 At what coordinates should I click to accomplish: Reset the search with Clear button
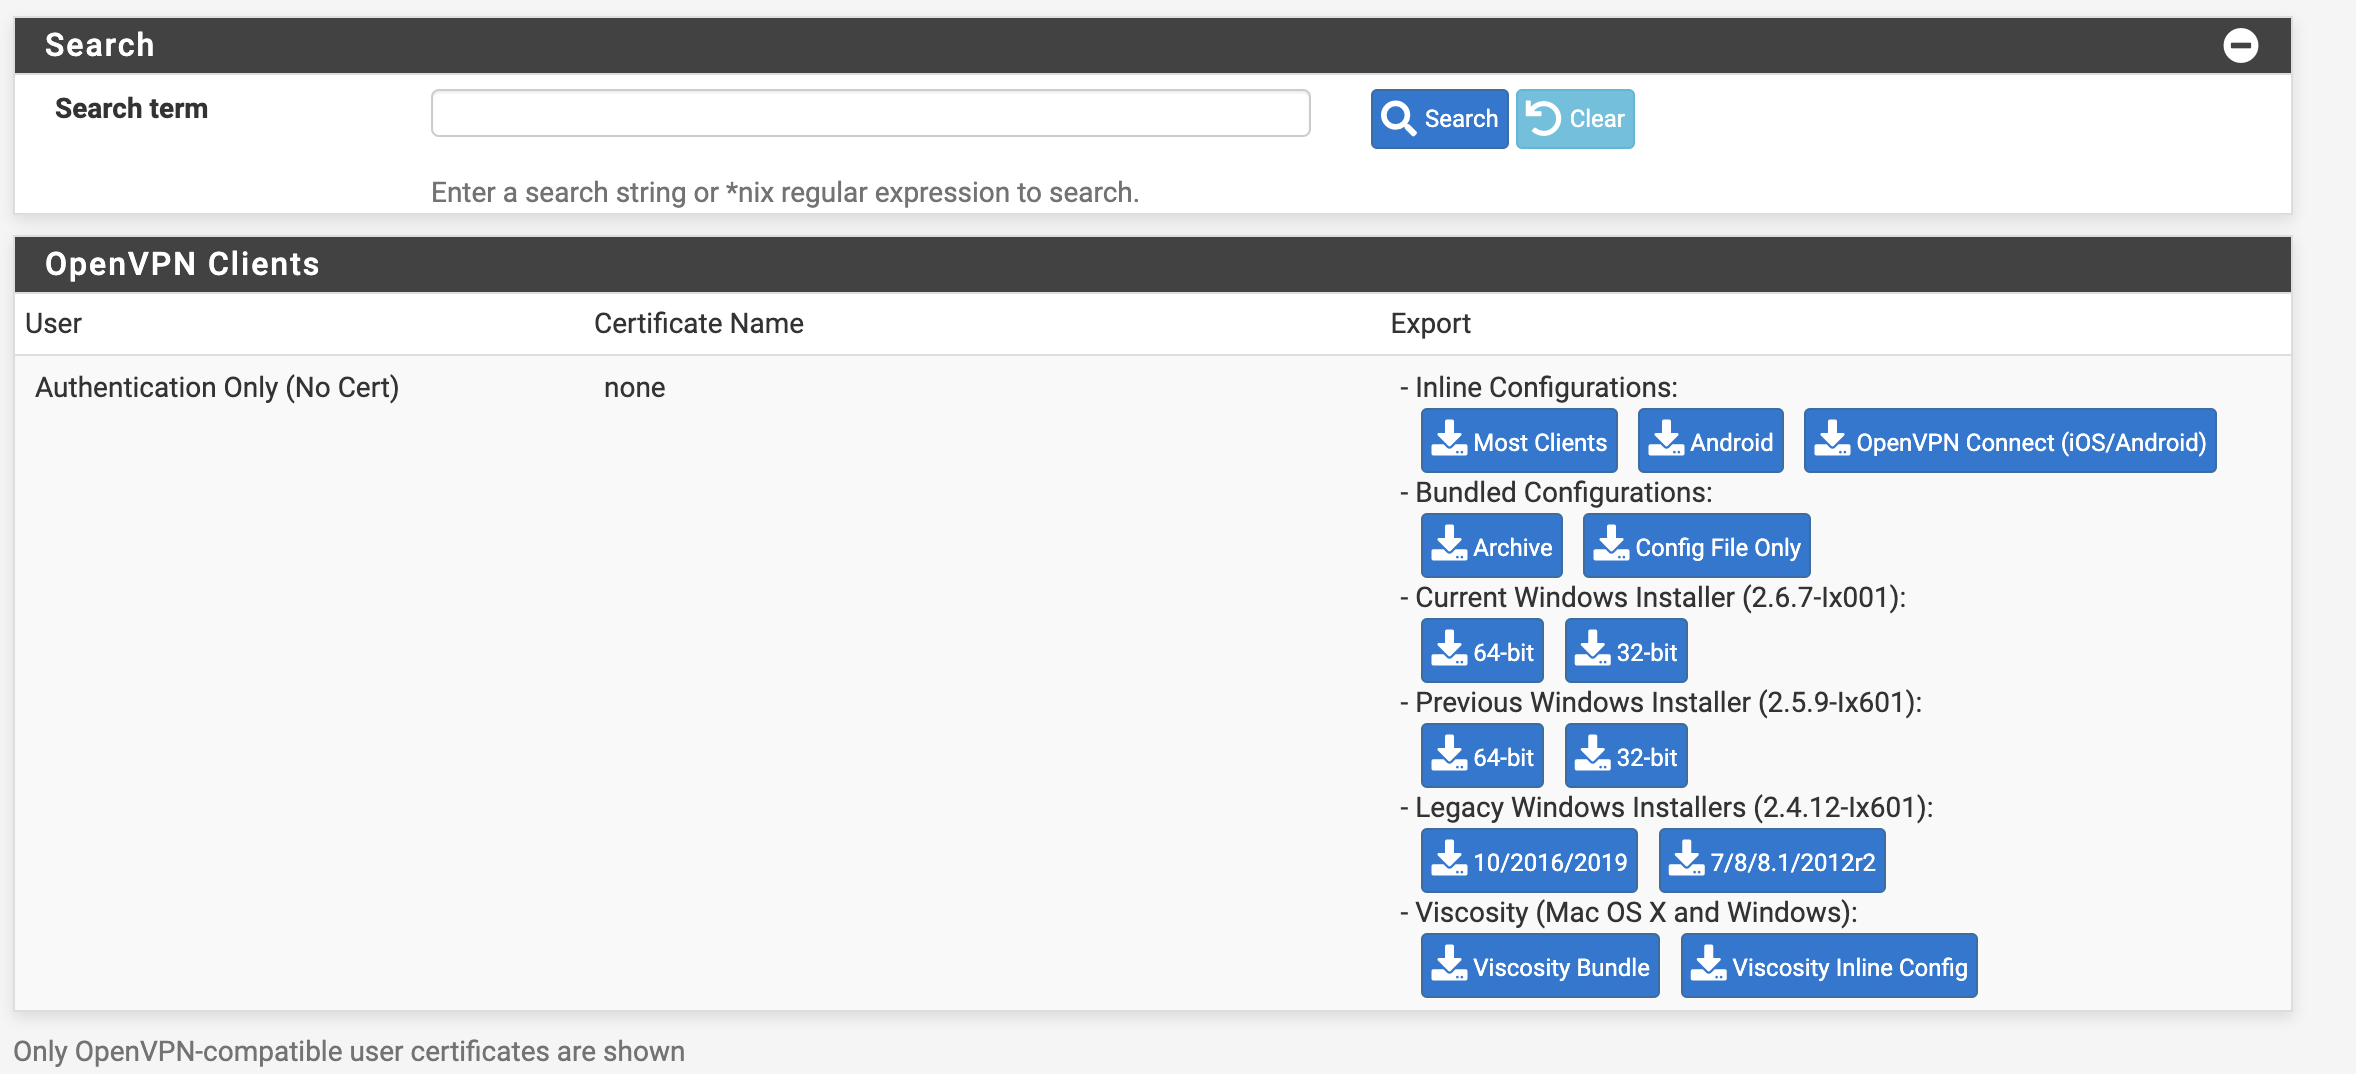coord(1574,119)
